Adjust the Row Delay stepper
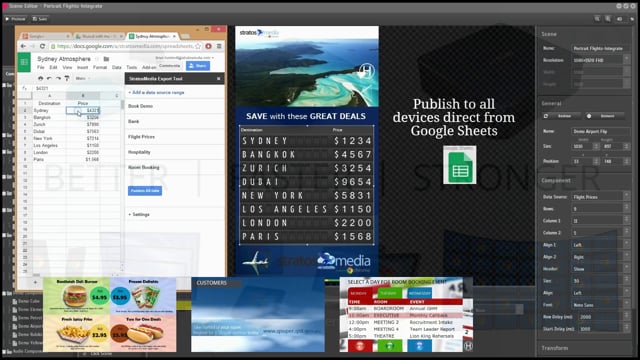This screenshot has width=640, height=360. pyautogui.click(x=627, y=317)
